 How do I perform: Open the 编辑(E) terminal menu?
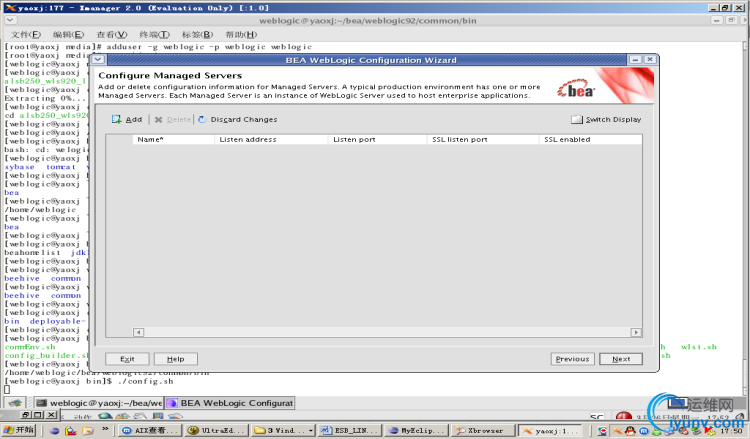click(x=68, y=34)
